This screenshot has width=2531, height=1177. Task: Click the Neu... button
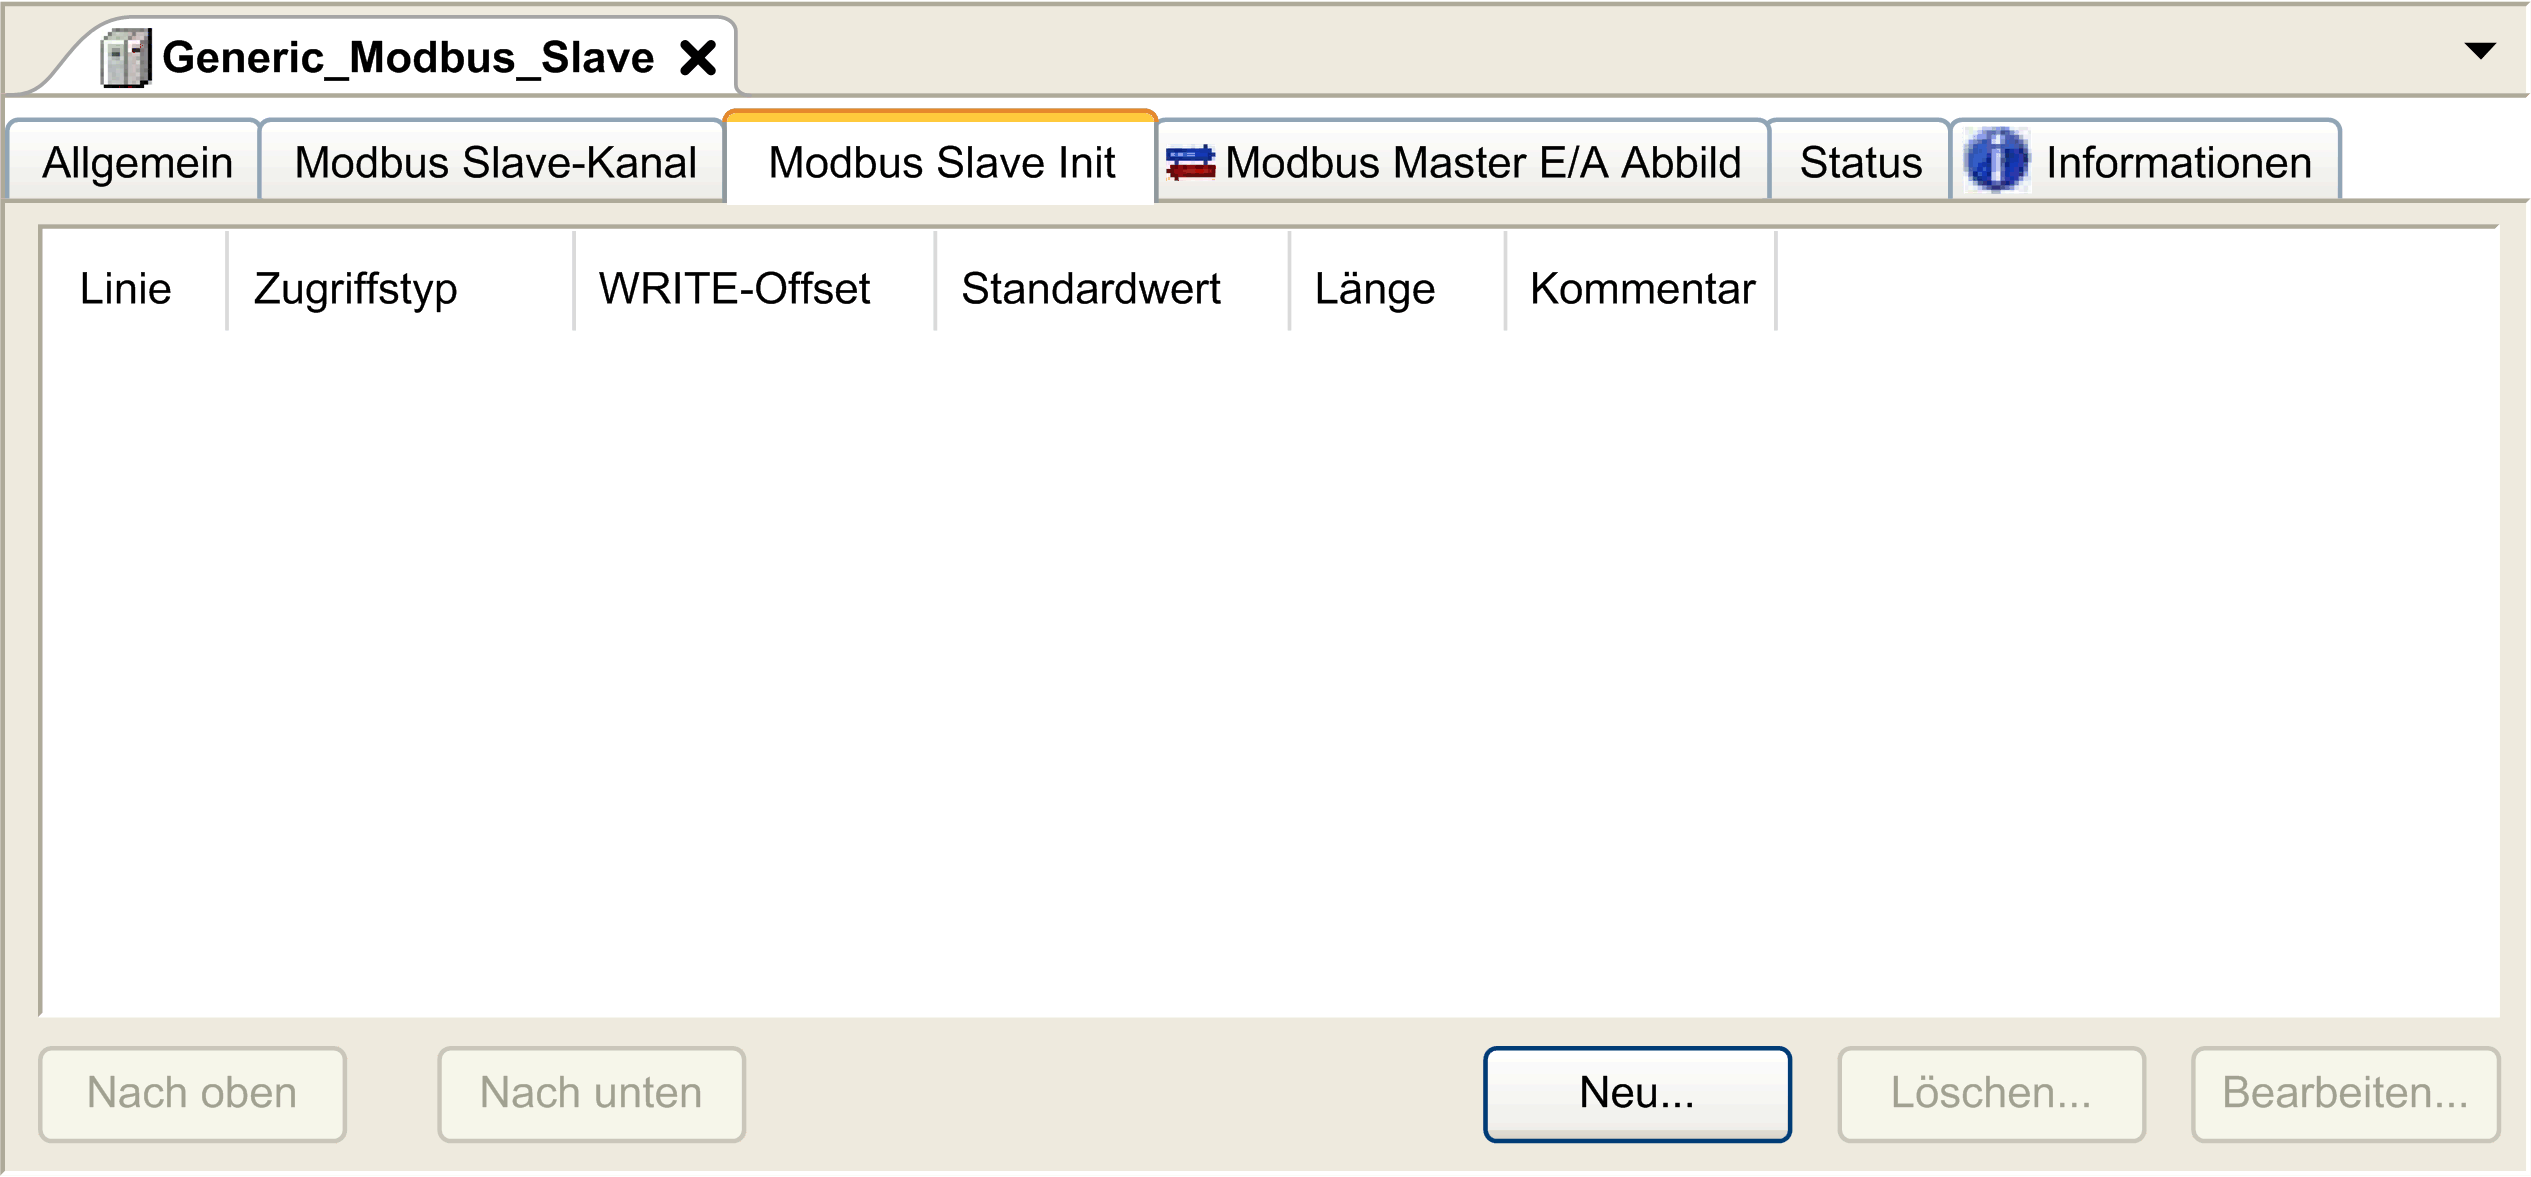[x=1636, y=1093]
